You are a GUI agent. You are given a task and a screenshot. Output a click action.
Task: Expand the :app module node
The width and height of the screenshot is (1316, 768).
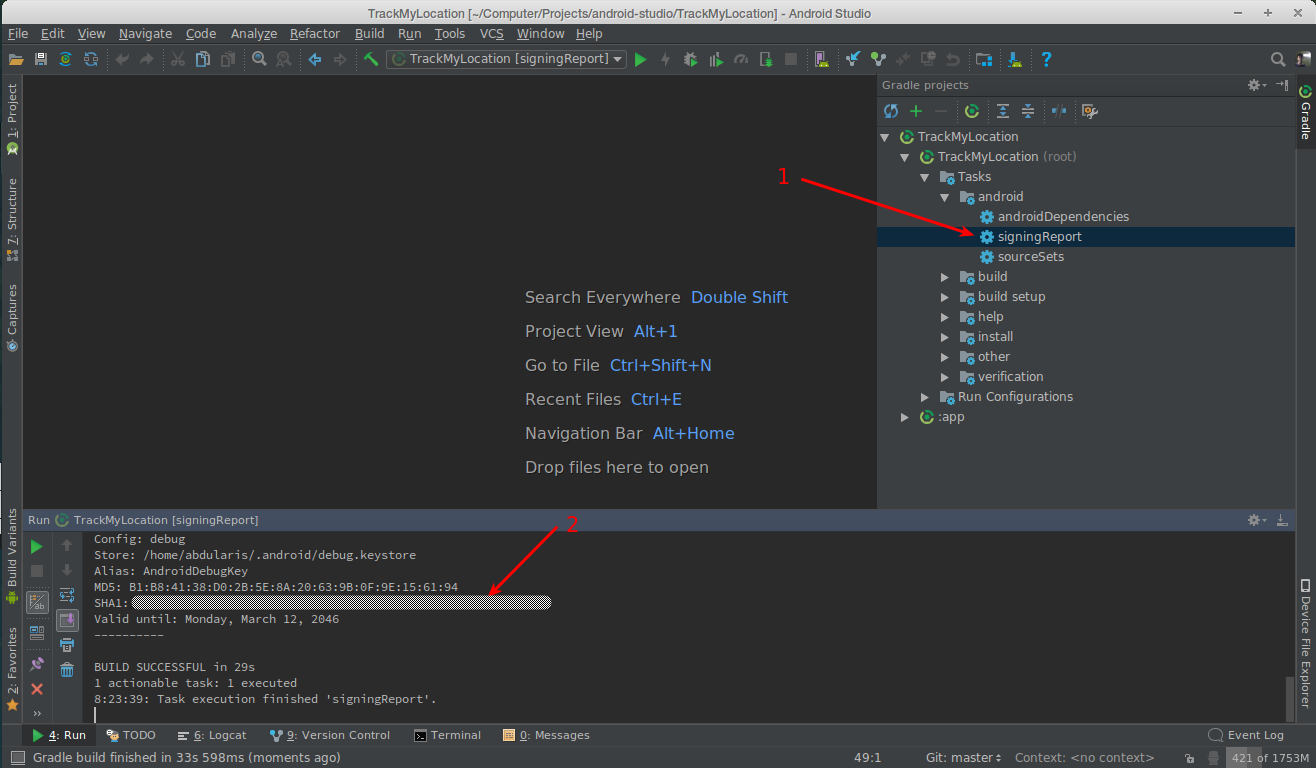point(904,417)
